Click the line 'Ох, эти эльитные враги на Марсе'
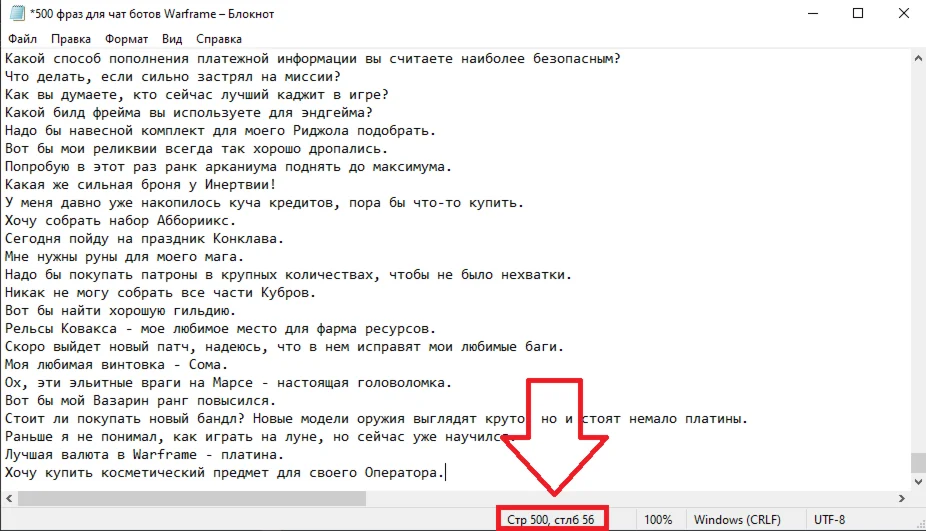 229,383
